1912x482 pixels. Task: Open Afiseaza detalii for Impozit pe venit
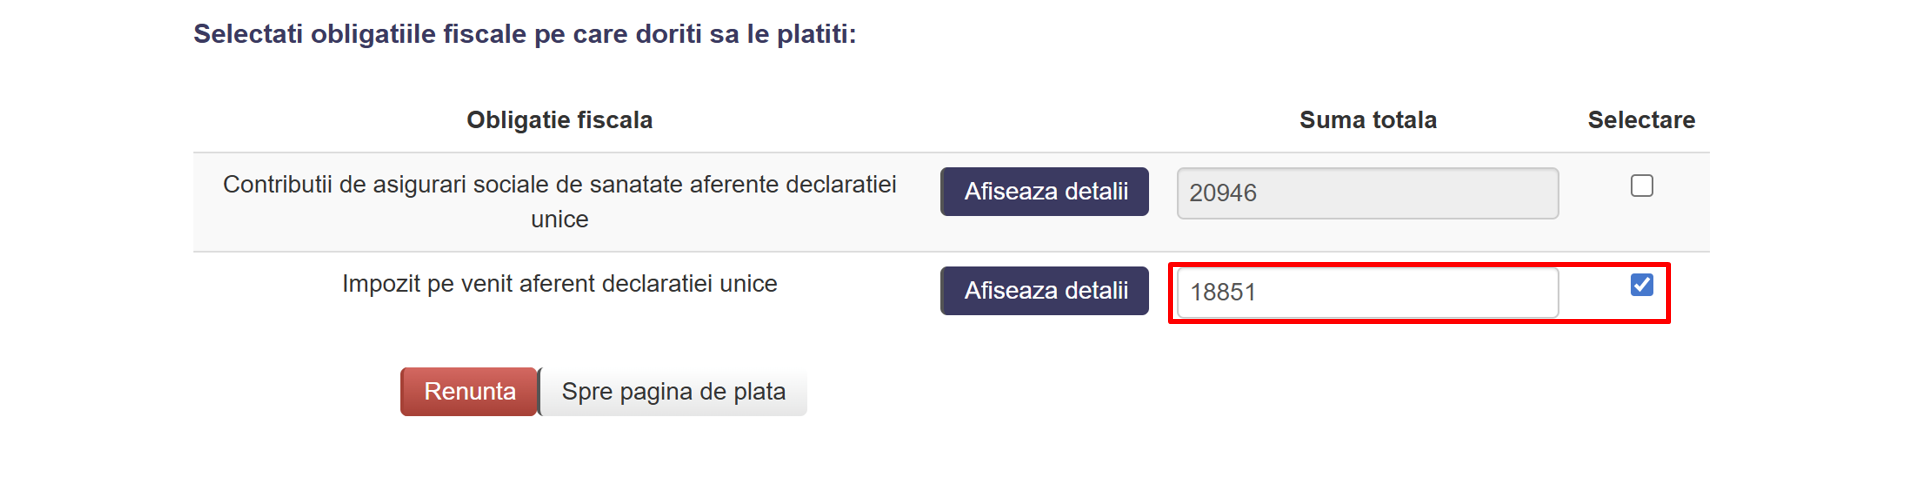(1044, 291)
